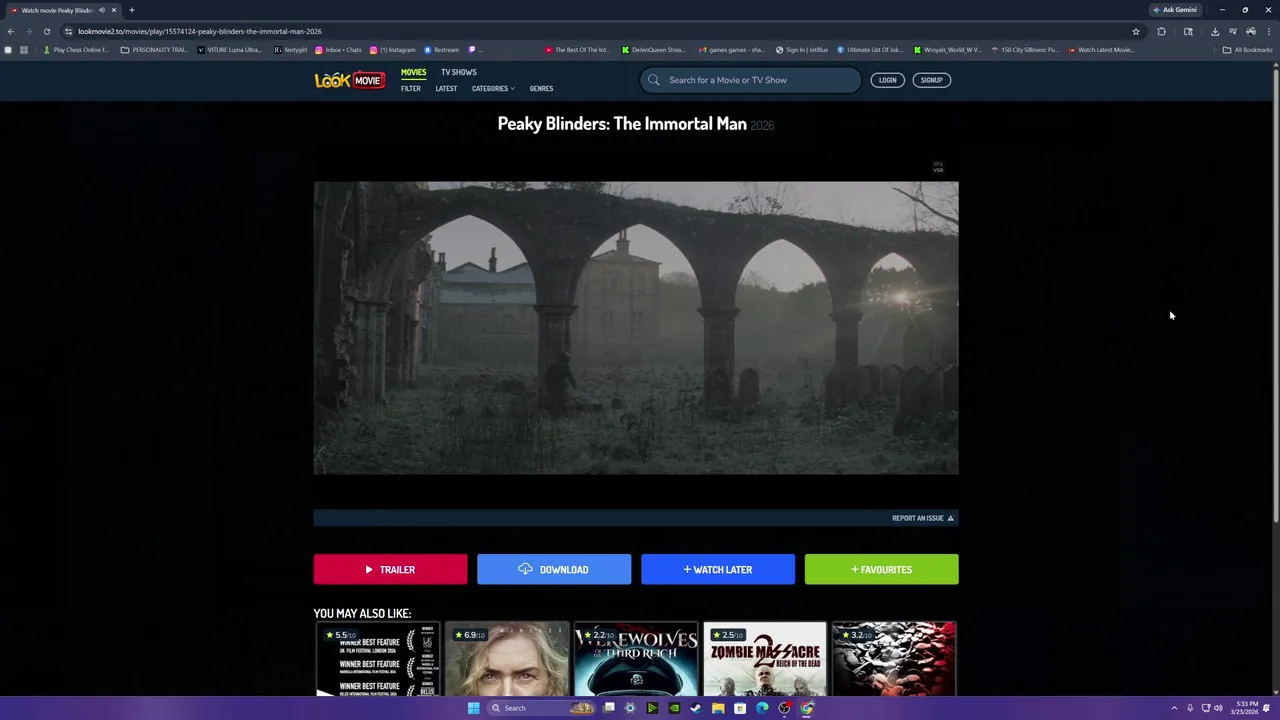Click the search magnifier icon in site header
The height and width of the screenshot is (720, 1280).
point(654,80)
